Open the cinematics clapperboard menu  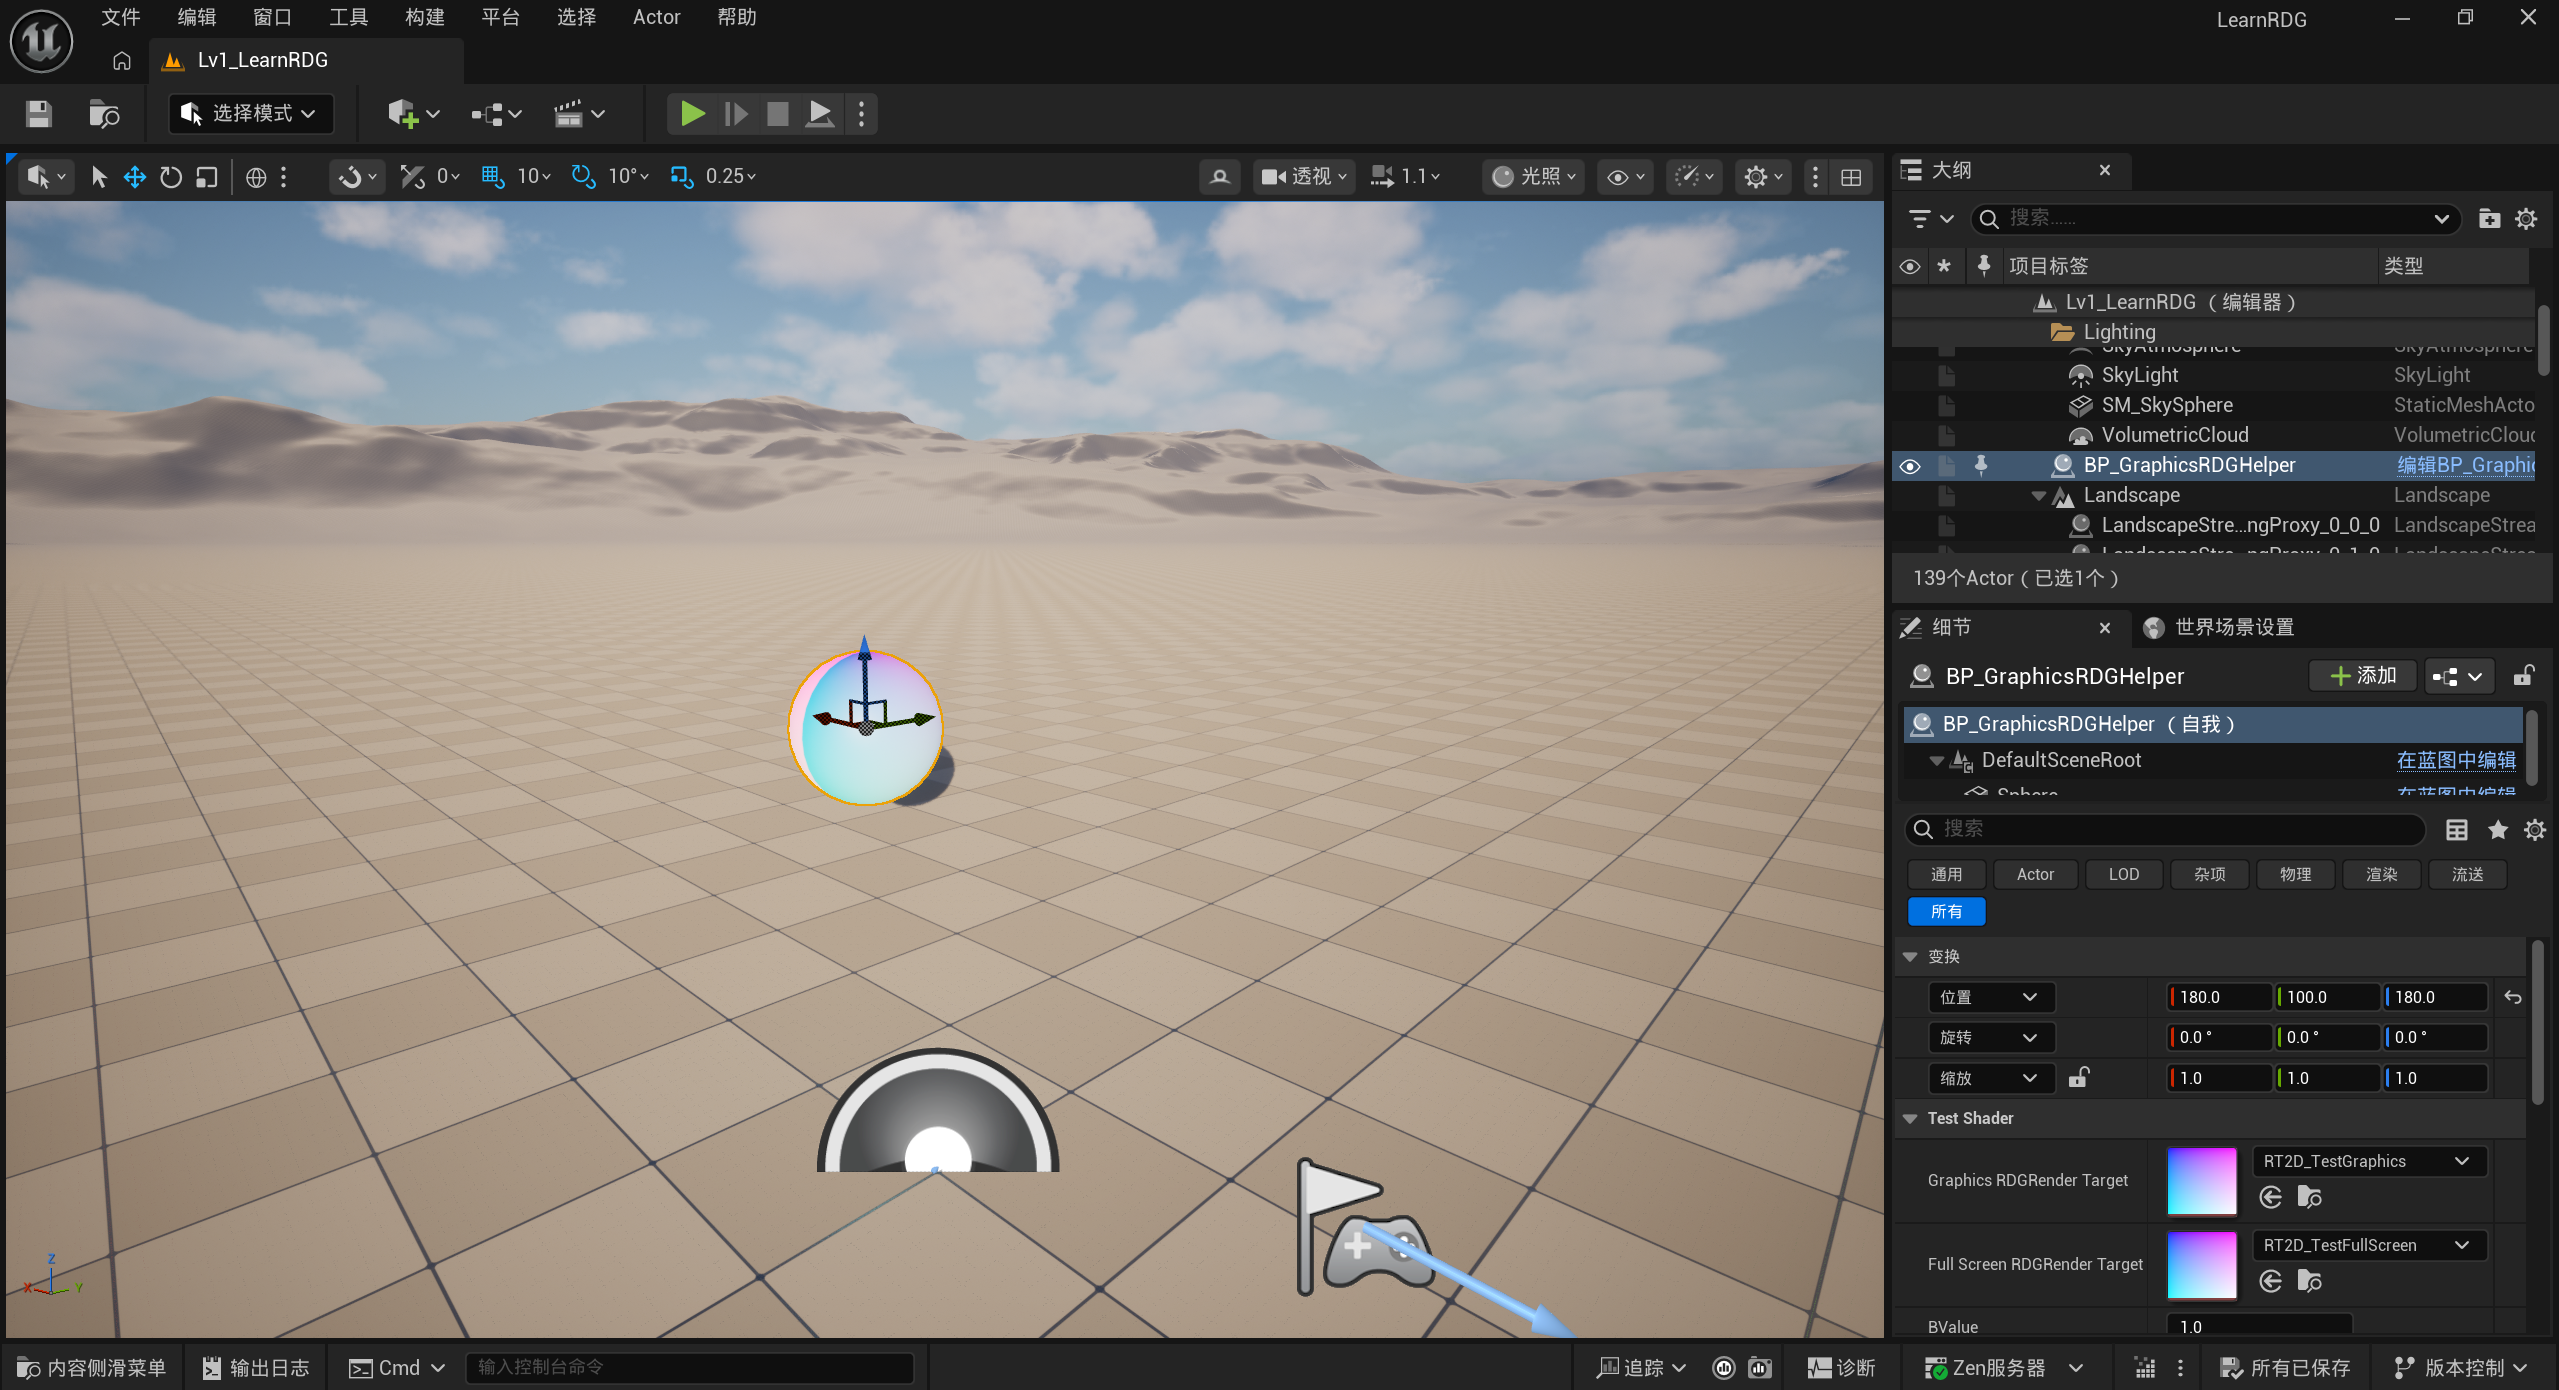click(x=580, y=114)
